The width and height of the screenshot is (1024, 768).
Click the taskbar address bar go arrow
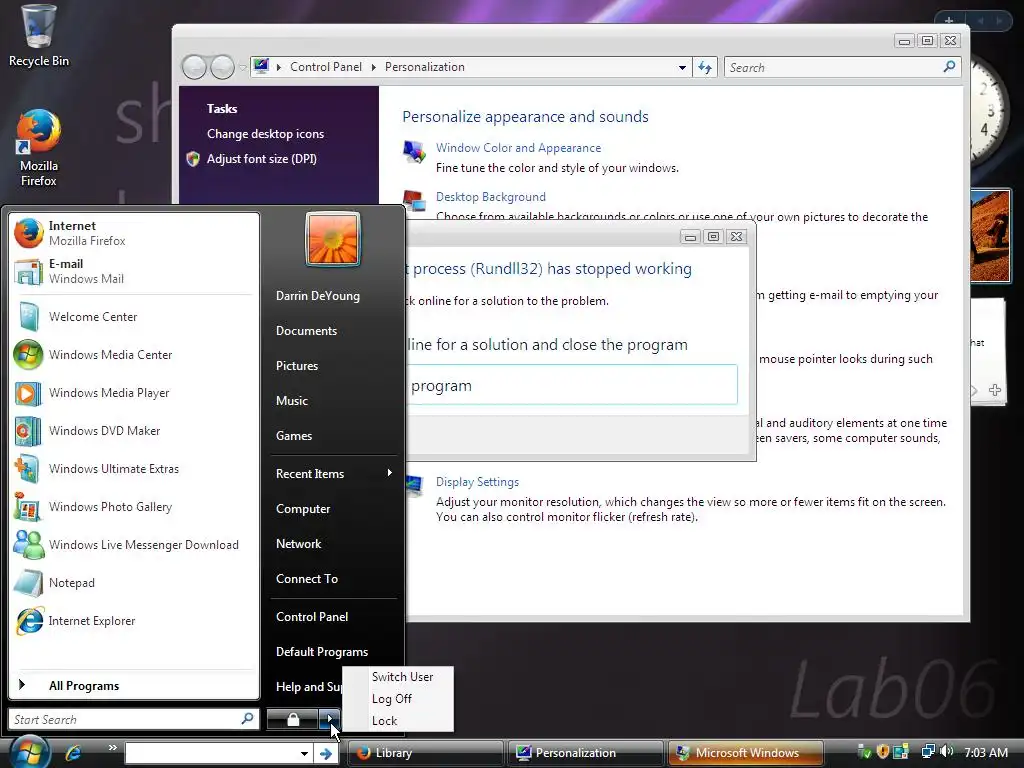[326, 754]
